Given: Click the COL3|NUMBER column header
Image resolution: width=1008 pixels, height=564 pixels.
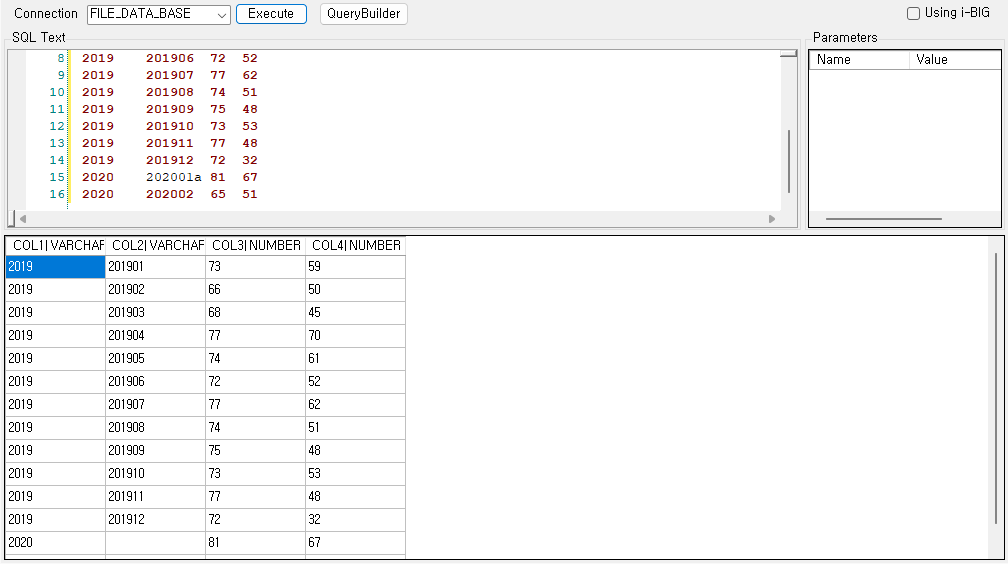Looking at the screenshot, I should point(255,245).
